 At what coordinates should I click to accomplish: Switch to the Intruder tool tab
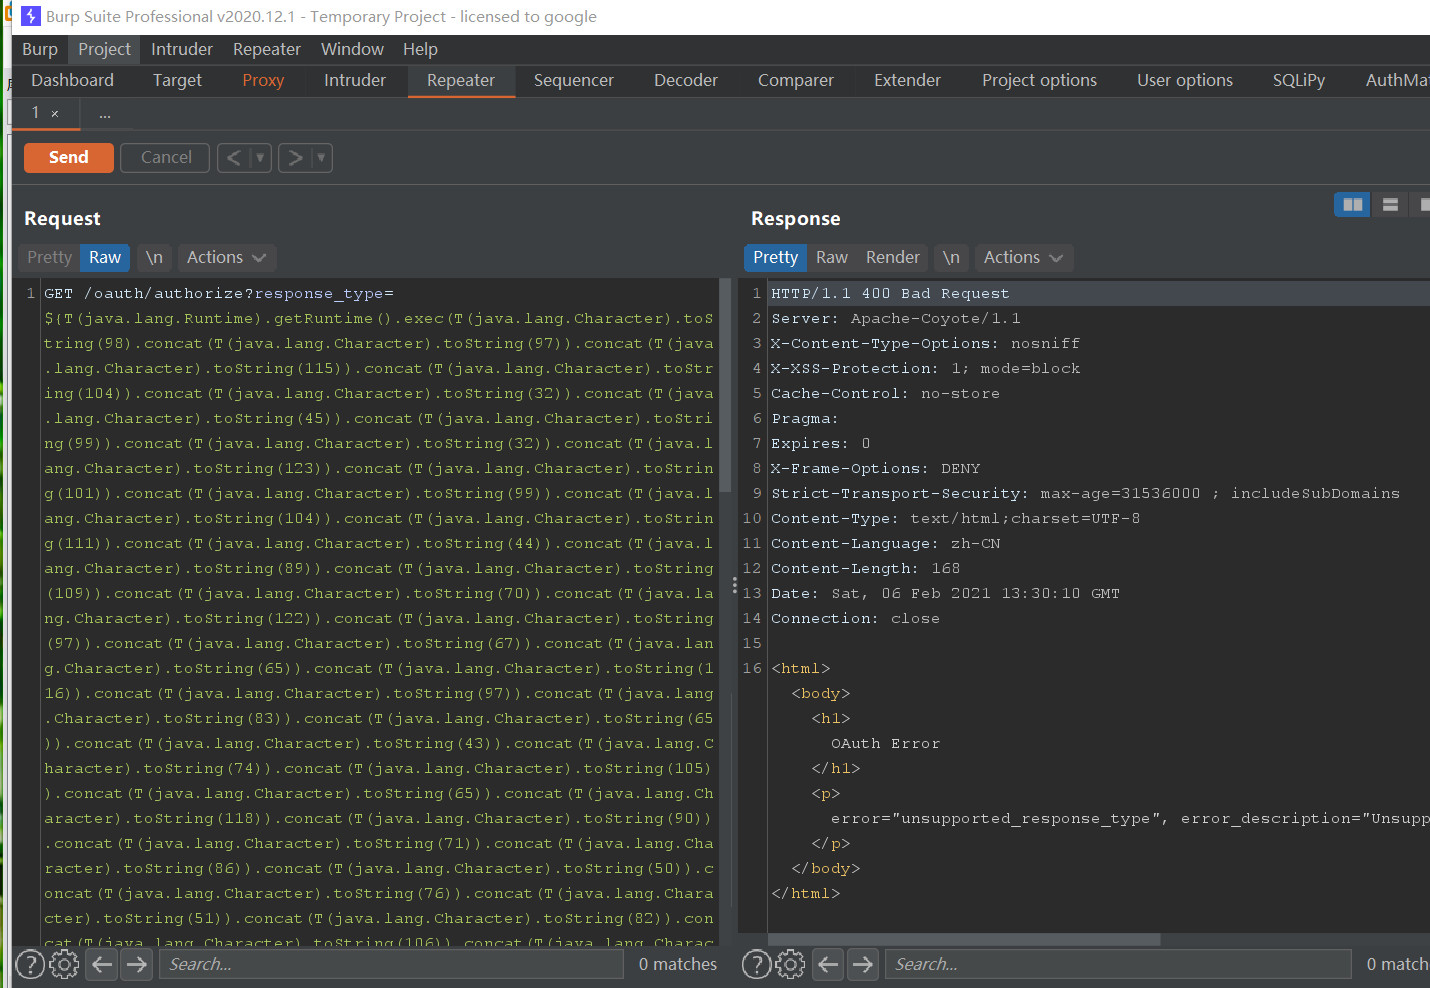355,80
